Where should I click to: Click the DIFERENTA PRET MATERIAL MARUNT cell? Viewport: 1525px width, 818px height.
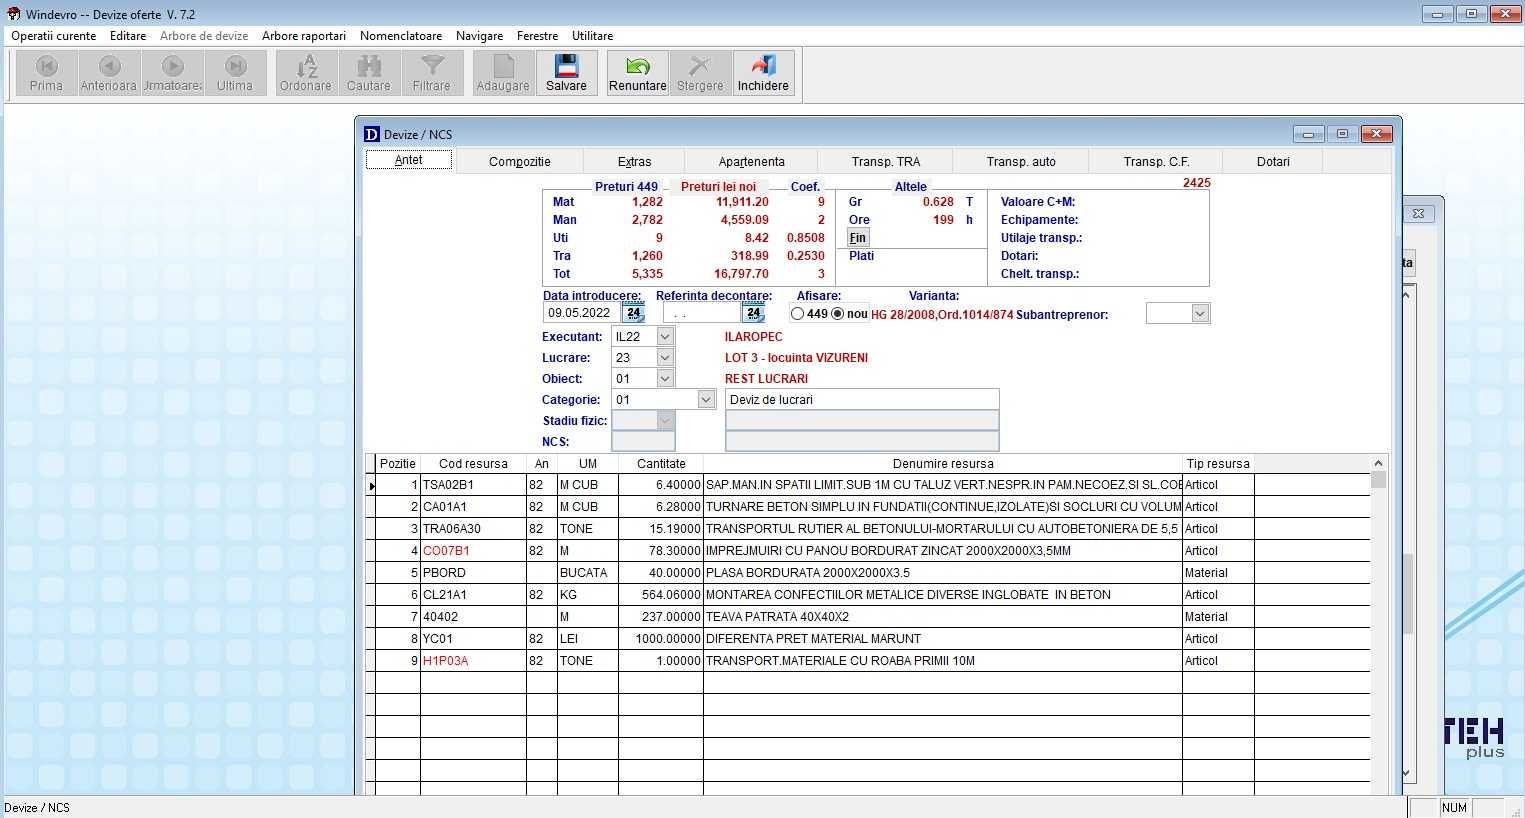pos(943,639)
